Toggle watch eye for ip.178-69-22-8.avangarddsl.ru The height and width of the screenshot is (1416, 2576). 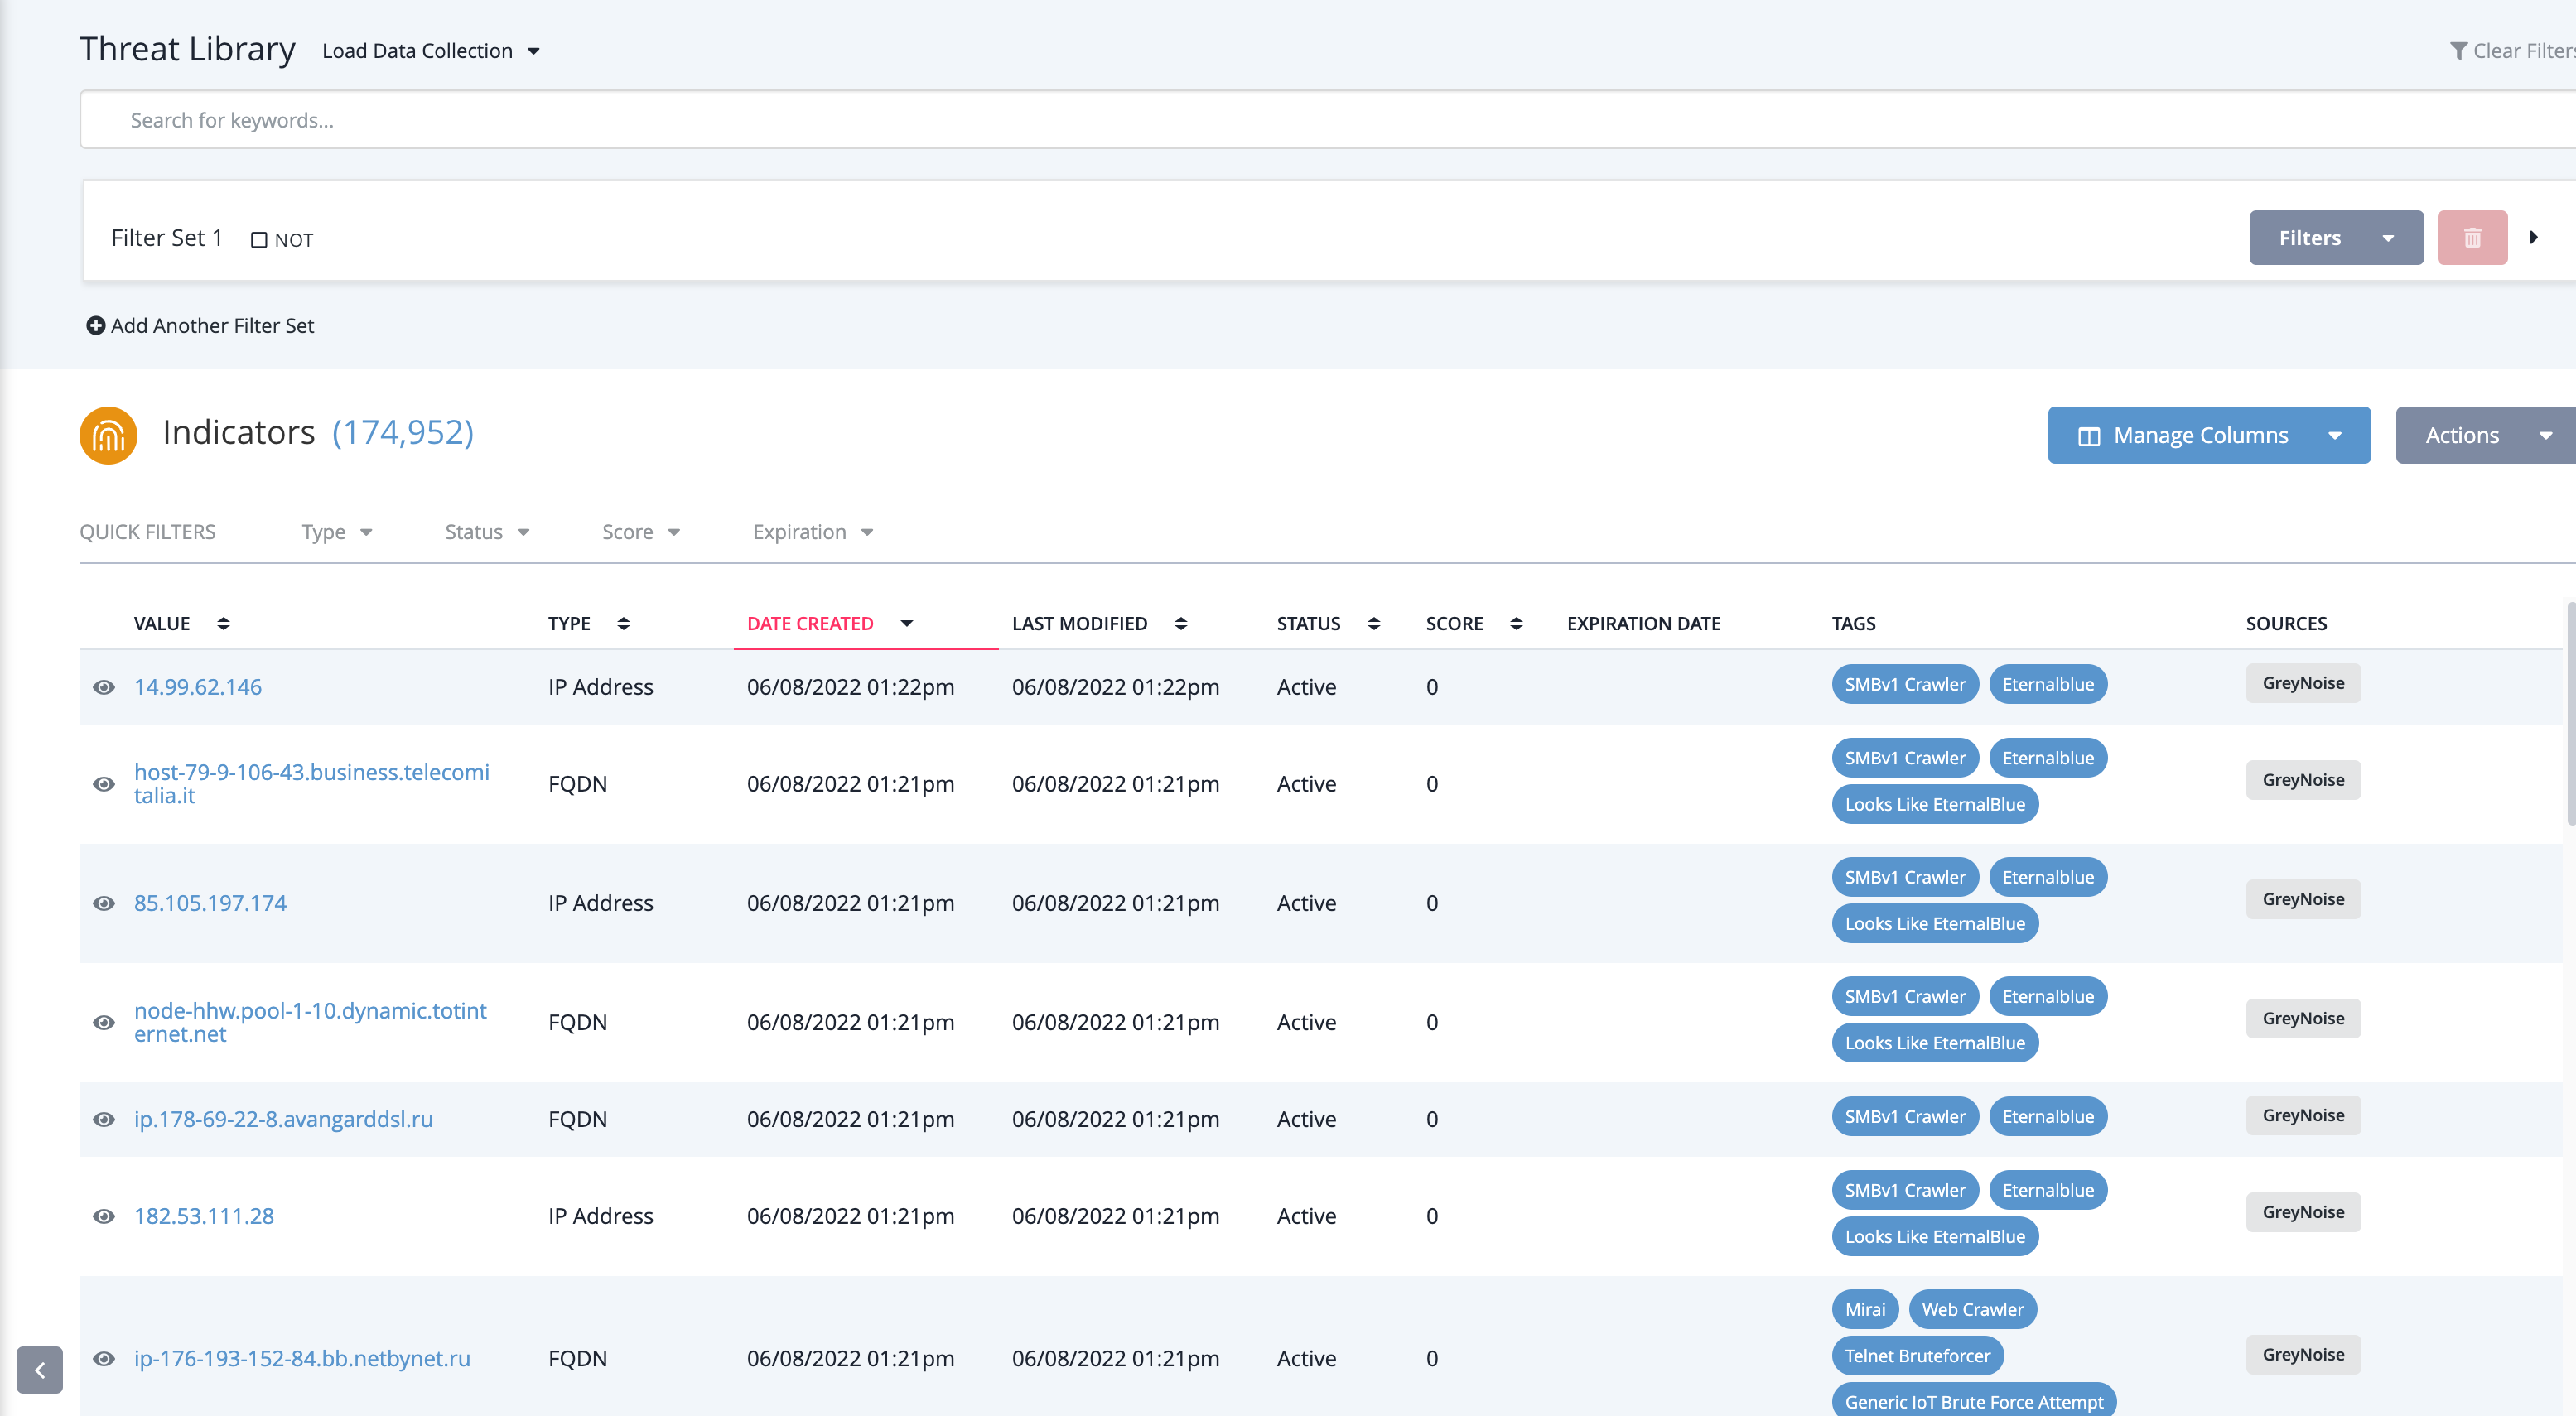click(x=104, y=1119)
